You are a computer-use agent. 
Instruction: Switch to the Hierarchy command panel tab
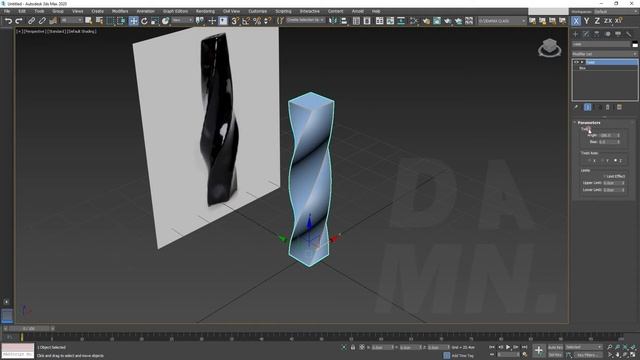click(597, 34)
